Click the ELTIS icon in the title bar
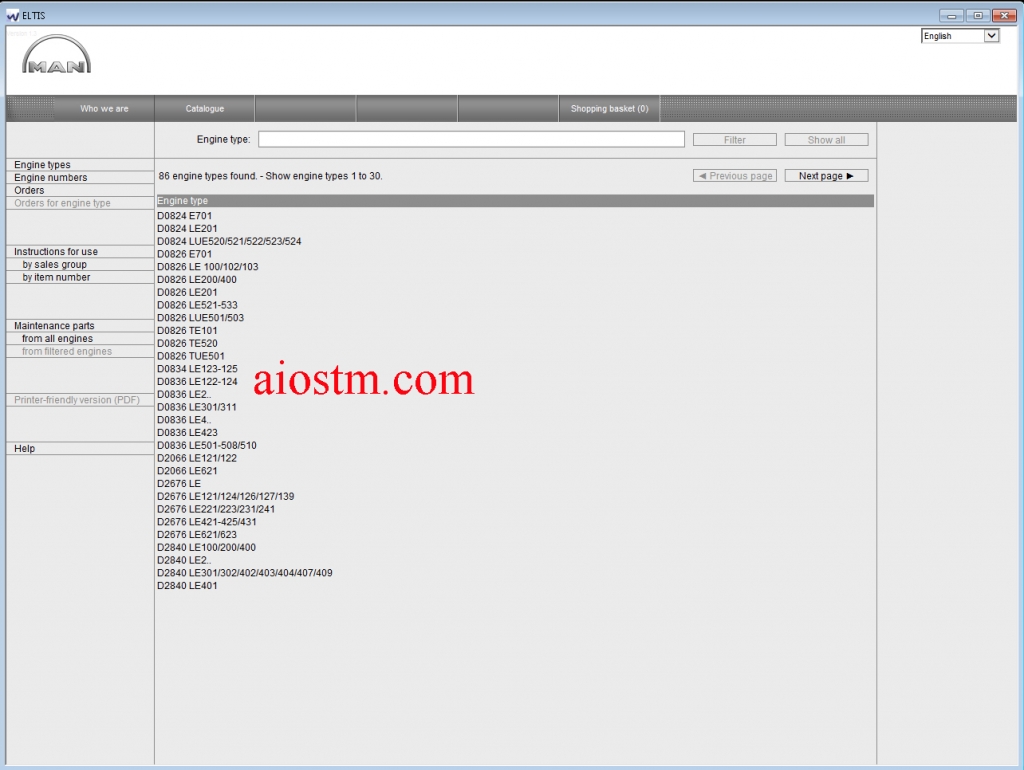The height and width of the screenshot is (770, 1024). click(11, 14)
